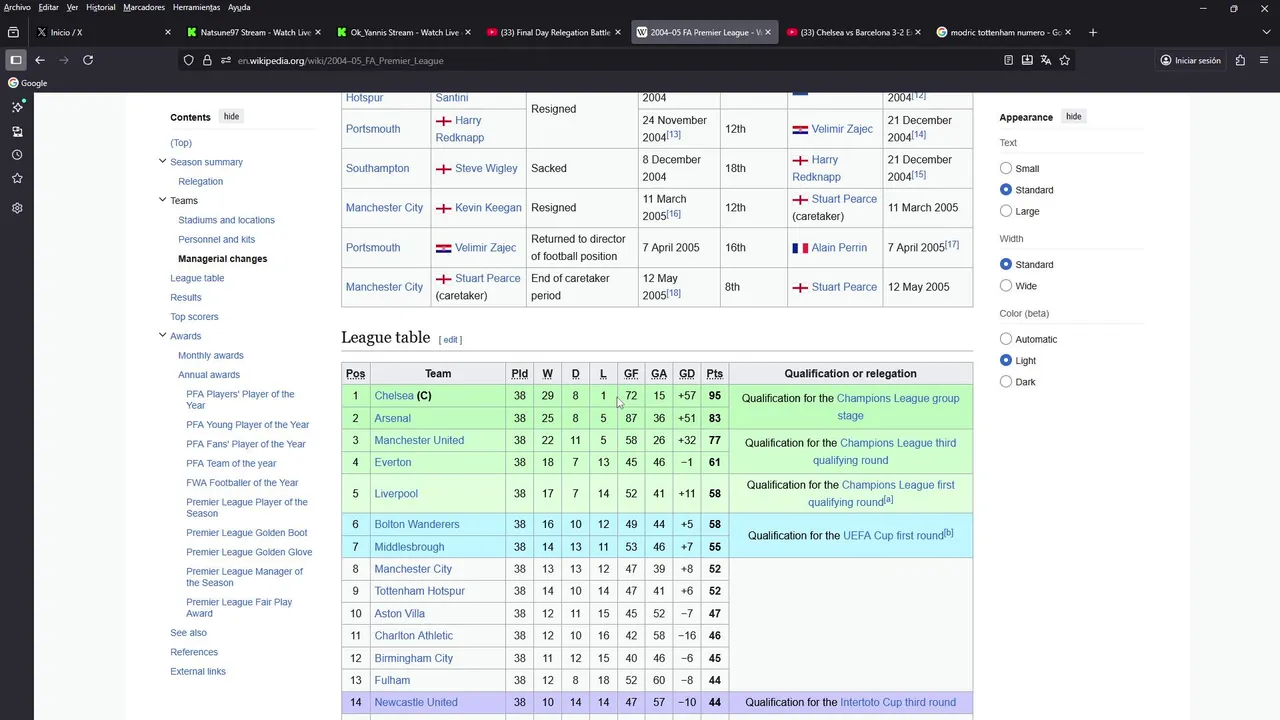Viewport: 1280px width, 720px height.
Task: Open history clock icon in sidebar
Action: pos(17,155)
